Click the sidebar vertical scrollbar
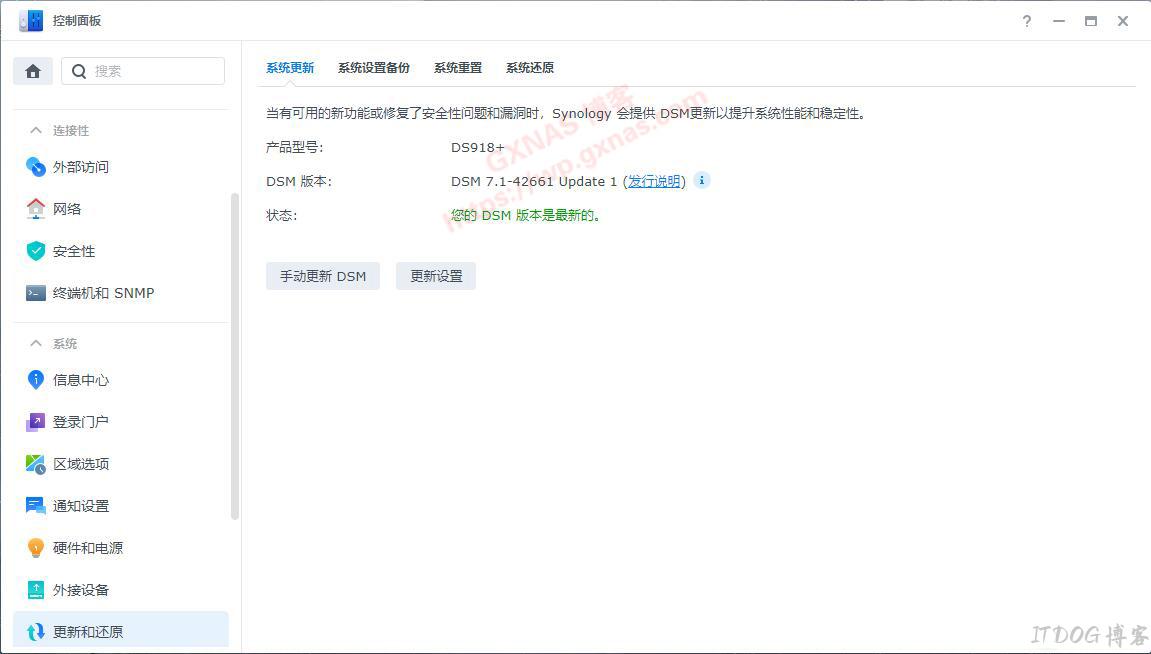This screenshot has height=654, width=1151. tap(235, 356)
